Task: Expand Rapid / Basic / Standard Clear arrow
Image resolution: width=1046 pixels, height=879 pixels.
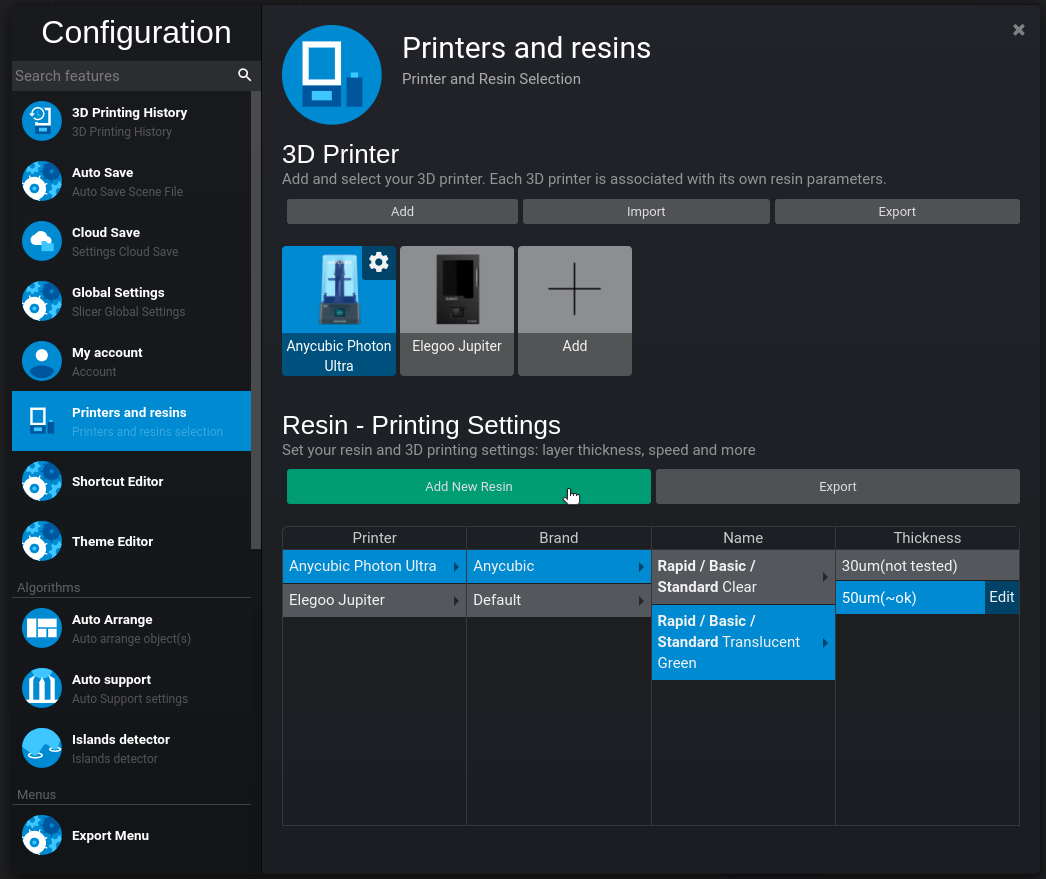Action: coord(825,577)
